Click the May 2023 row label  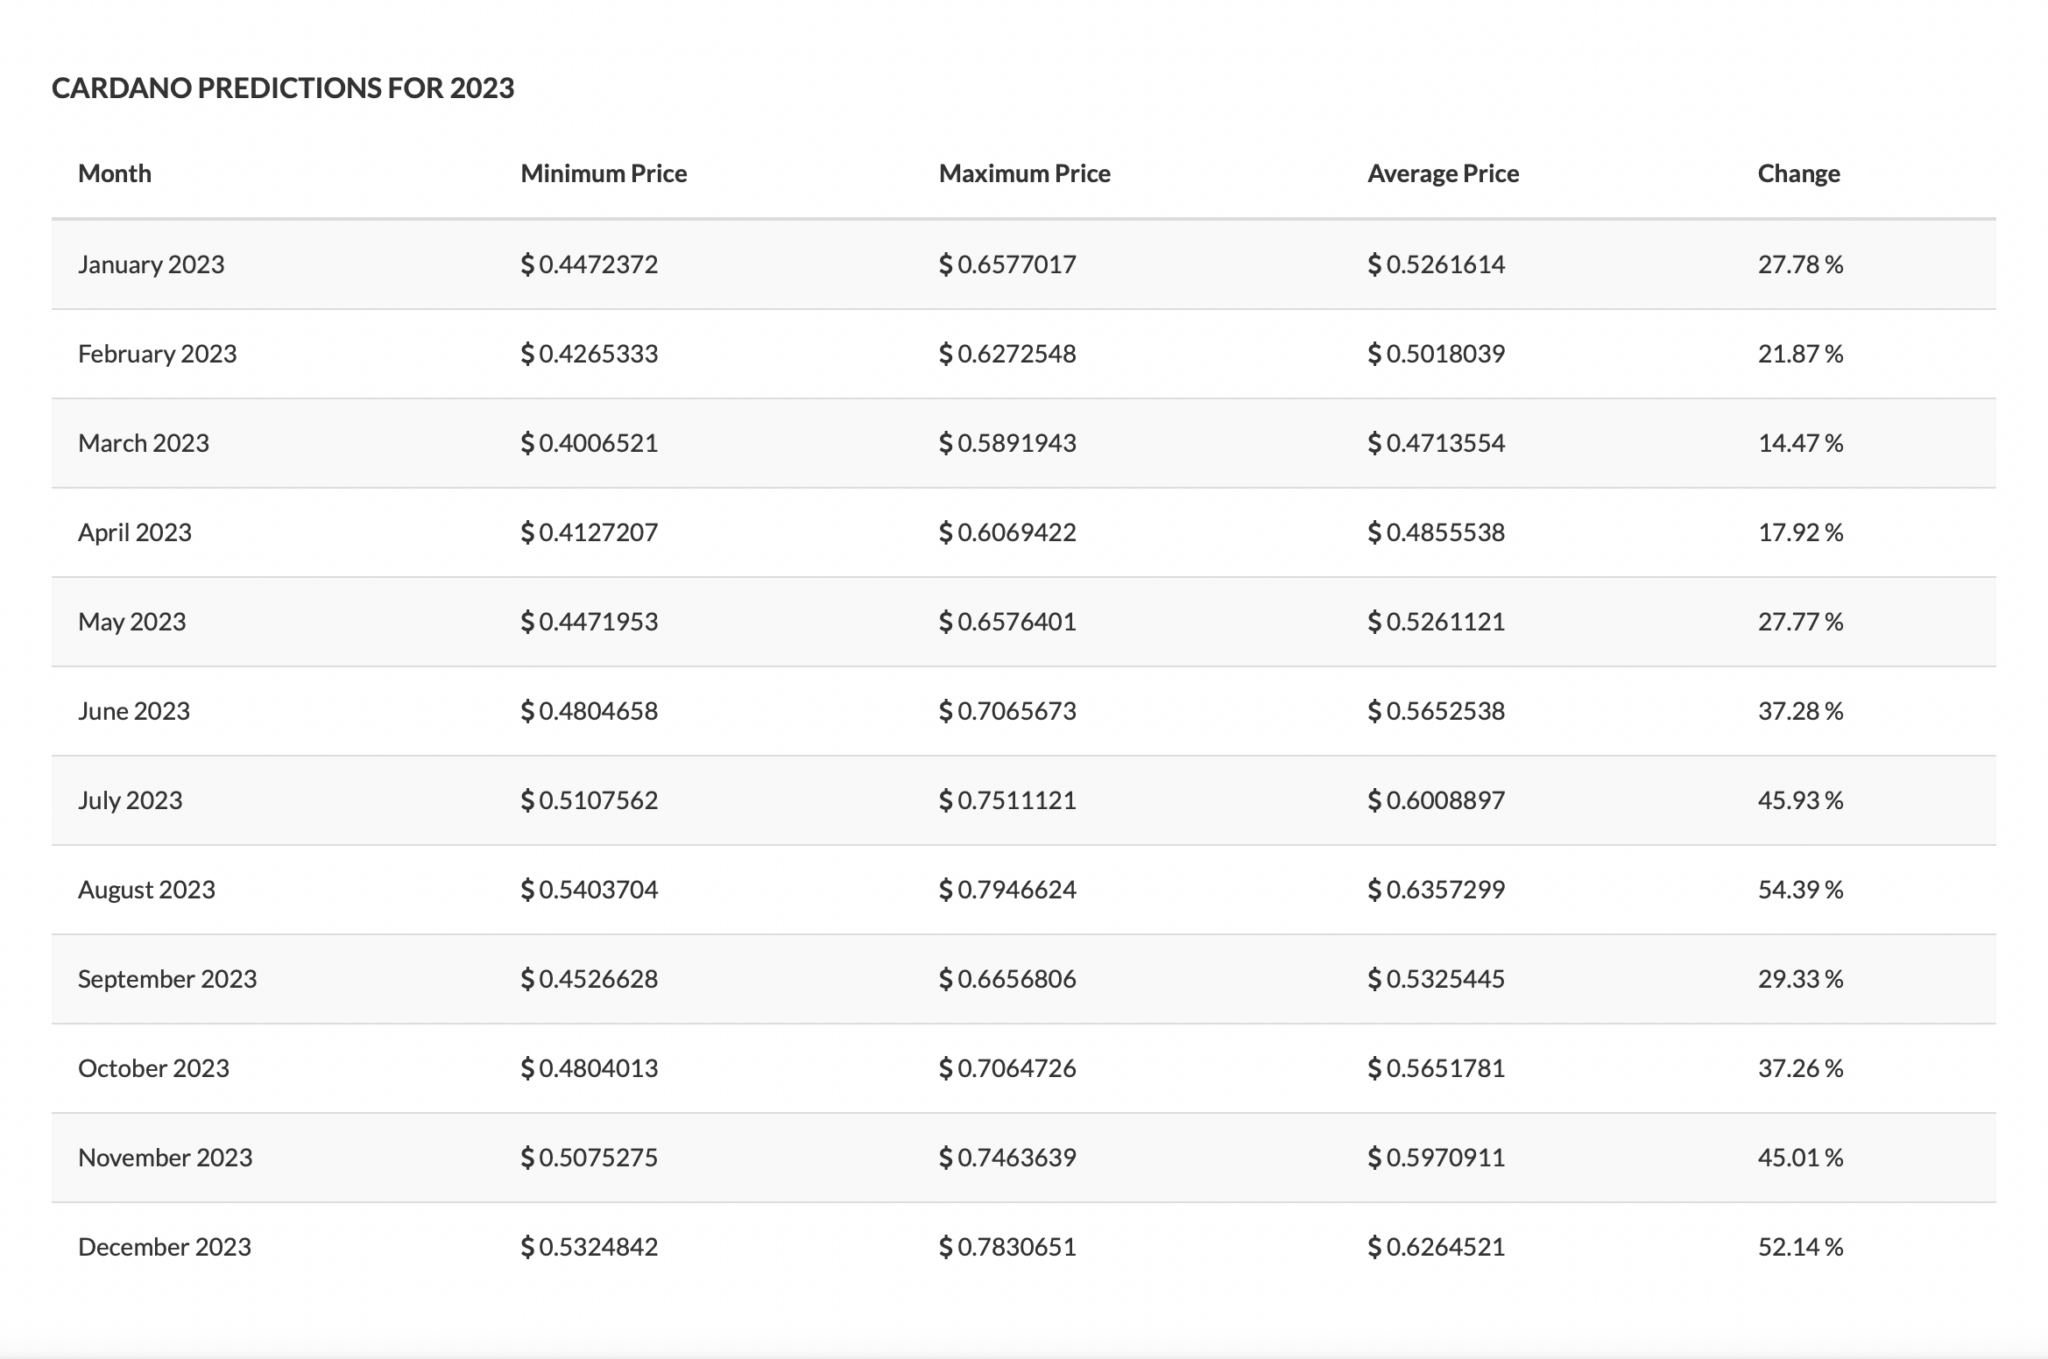(x=132, y=622)
